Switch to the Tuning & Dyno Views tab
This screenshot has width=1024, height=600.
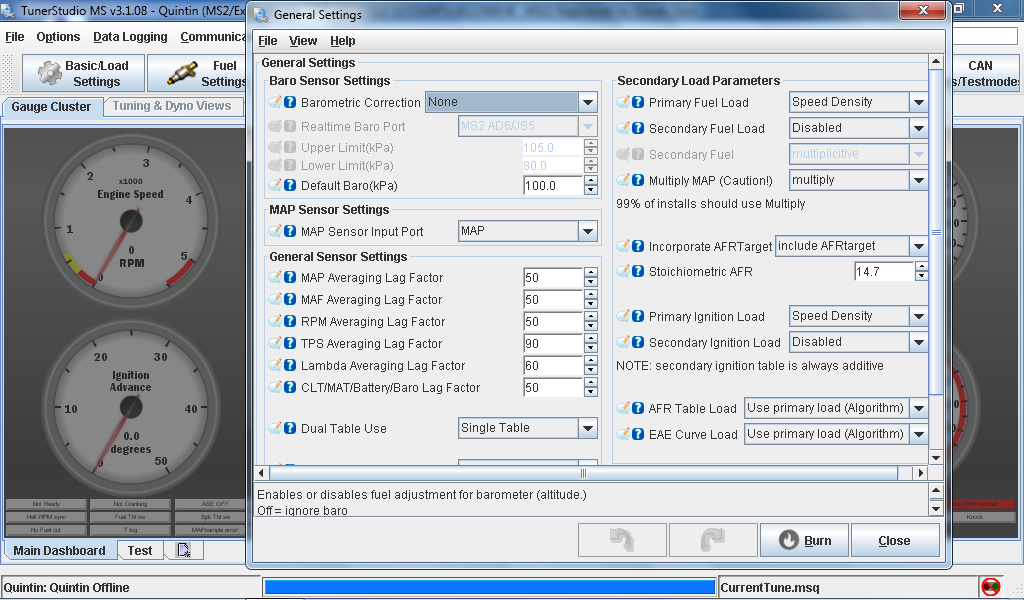pos(171,106)
